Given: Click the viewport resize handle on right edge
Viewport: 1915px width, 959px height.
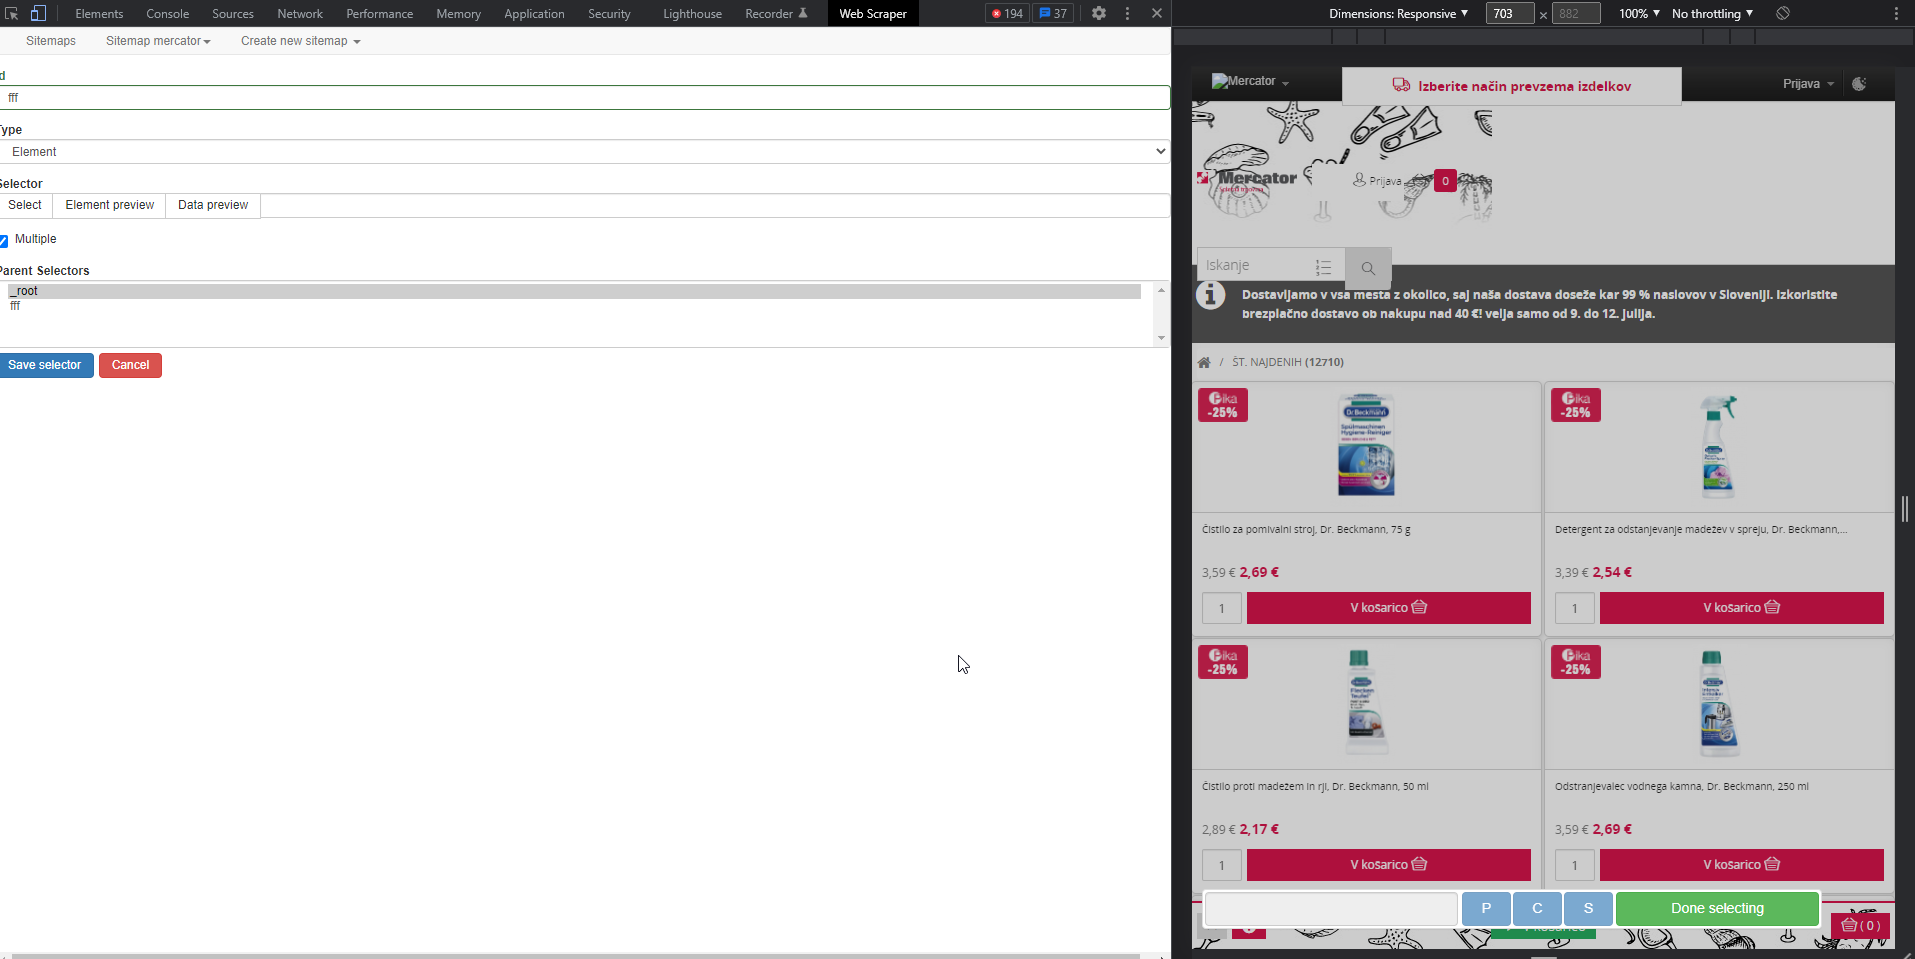Looking at the screenshot, I should (x=1905, y=509).
